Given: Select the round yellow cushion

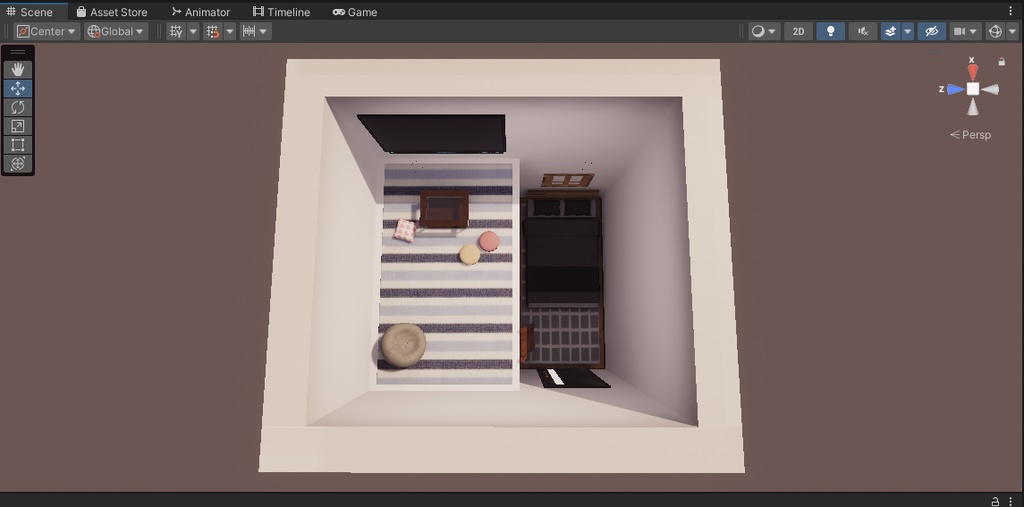Looking at the screenshot, I should tap(470, 254).
